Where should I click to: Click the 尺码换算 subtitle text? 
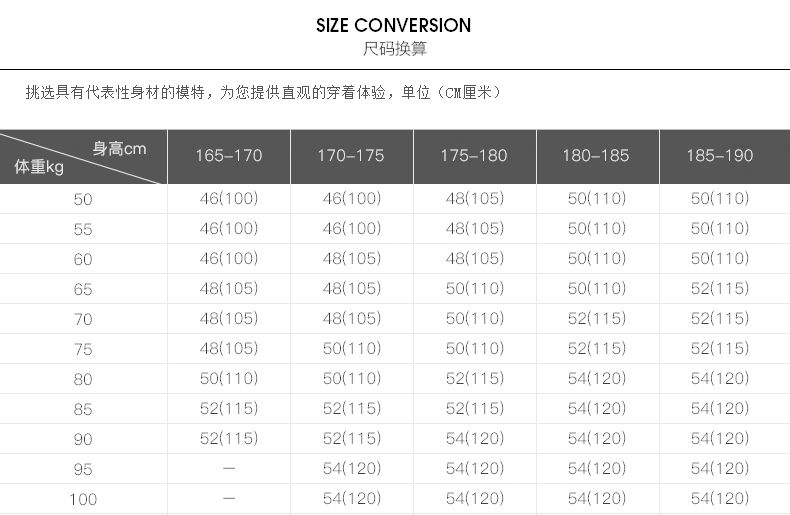(394, 49)
